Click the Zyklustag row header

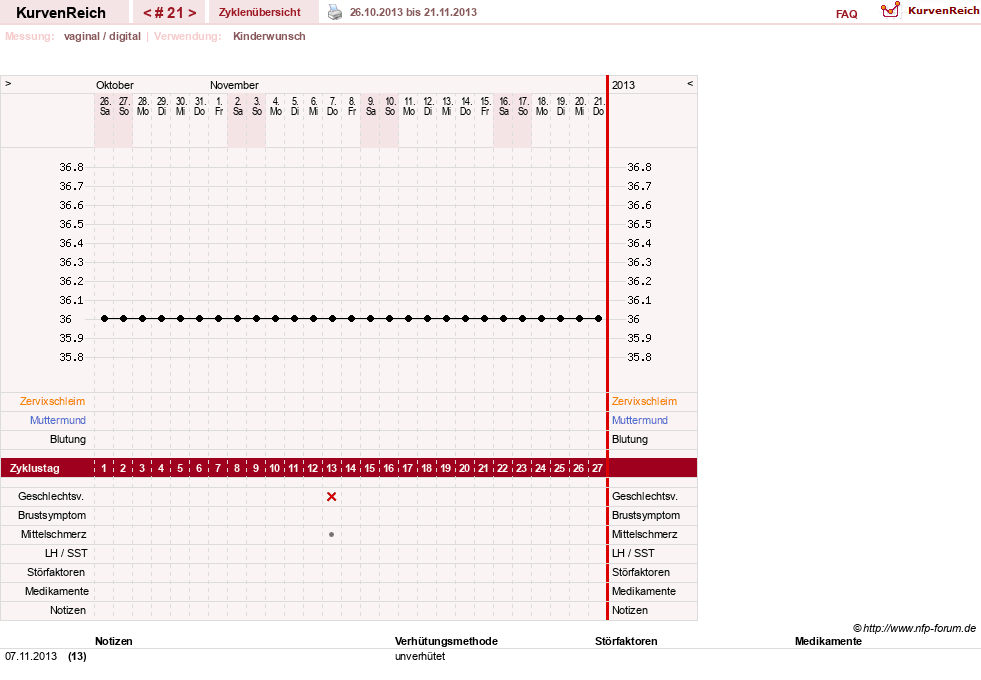pos(34,468)
